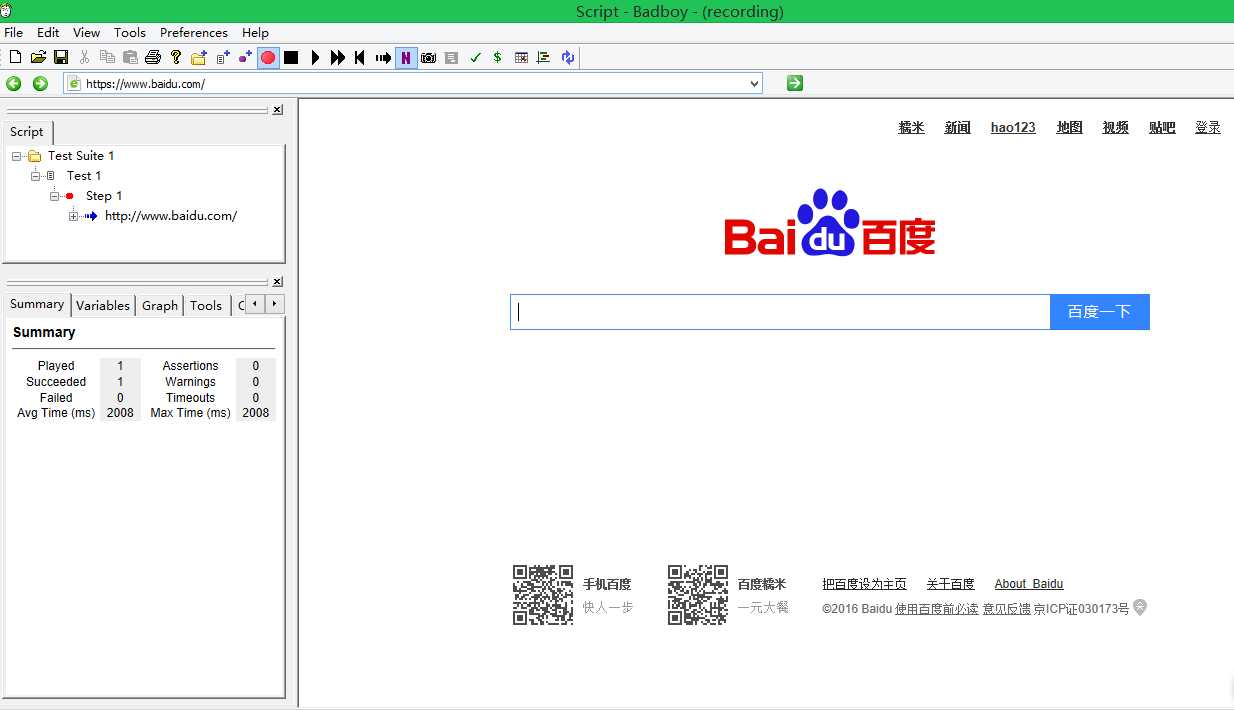Click into the address field showing https://www.baidu.com/
Viewport: 1234px width, 710px height.
coord(413,84)
